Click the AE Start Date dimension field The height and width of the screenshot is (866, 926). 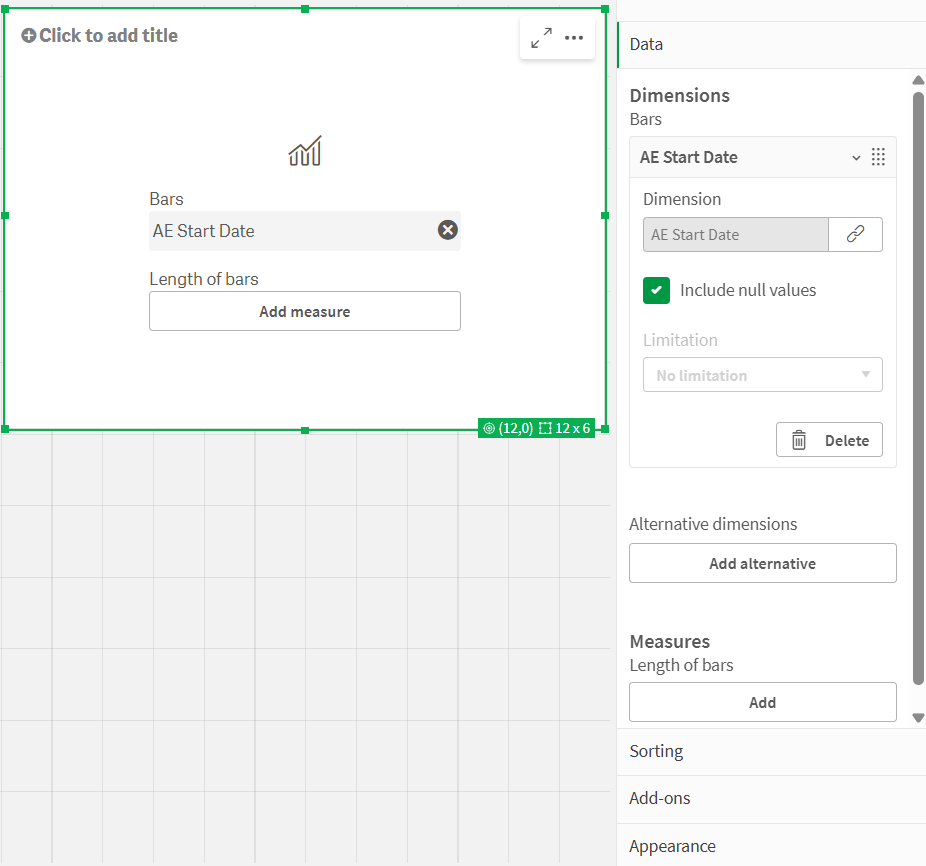click(735, 235)
